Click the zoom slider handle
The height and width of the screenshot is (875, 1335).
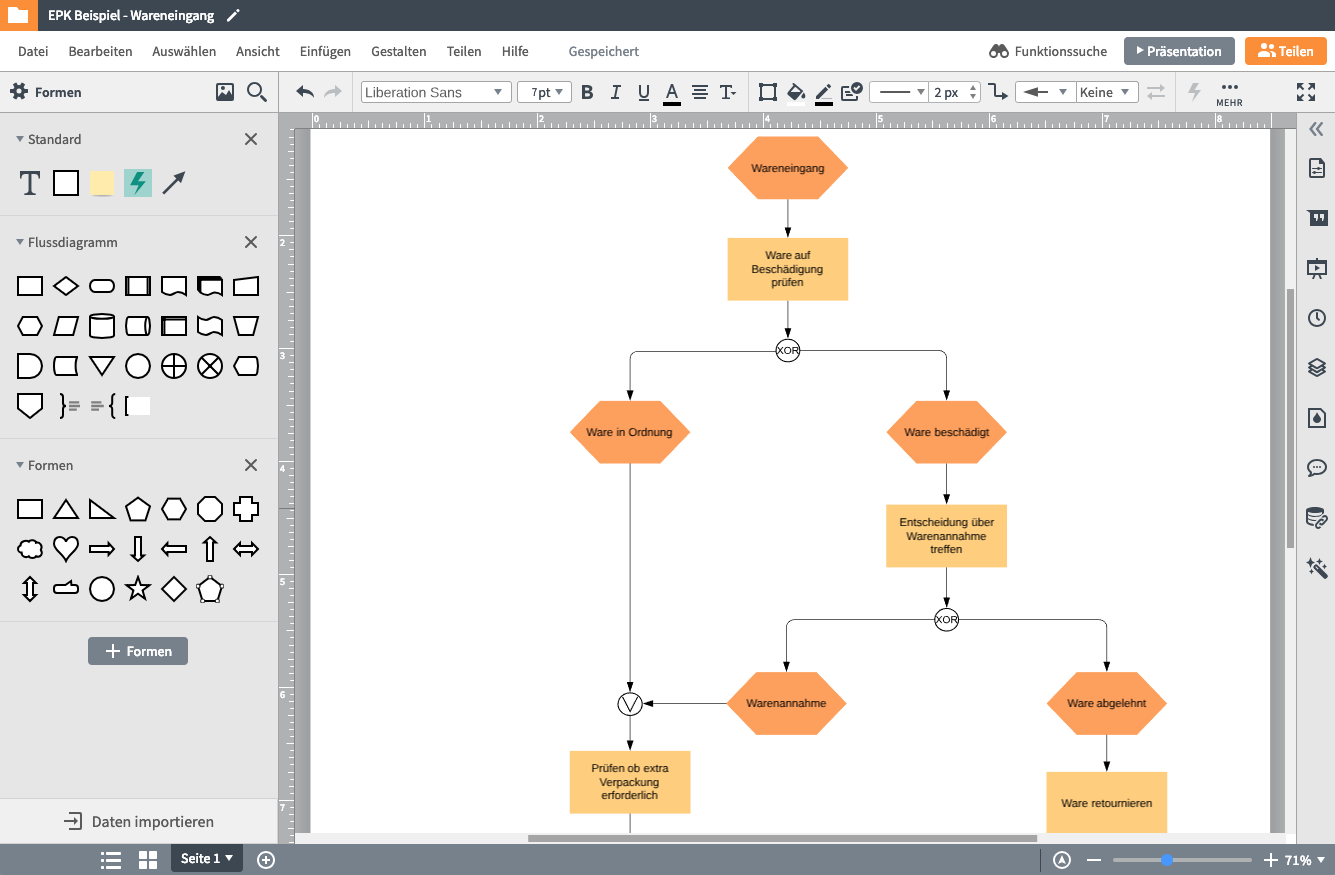pyautogui.click(x=1166, y=860)
